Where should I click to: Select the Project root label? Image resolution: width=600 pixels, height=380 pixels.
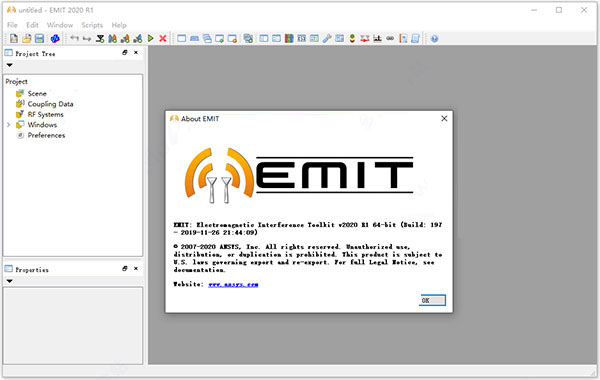click(x=16, y=82)
